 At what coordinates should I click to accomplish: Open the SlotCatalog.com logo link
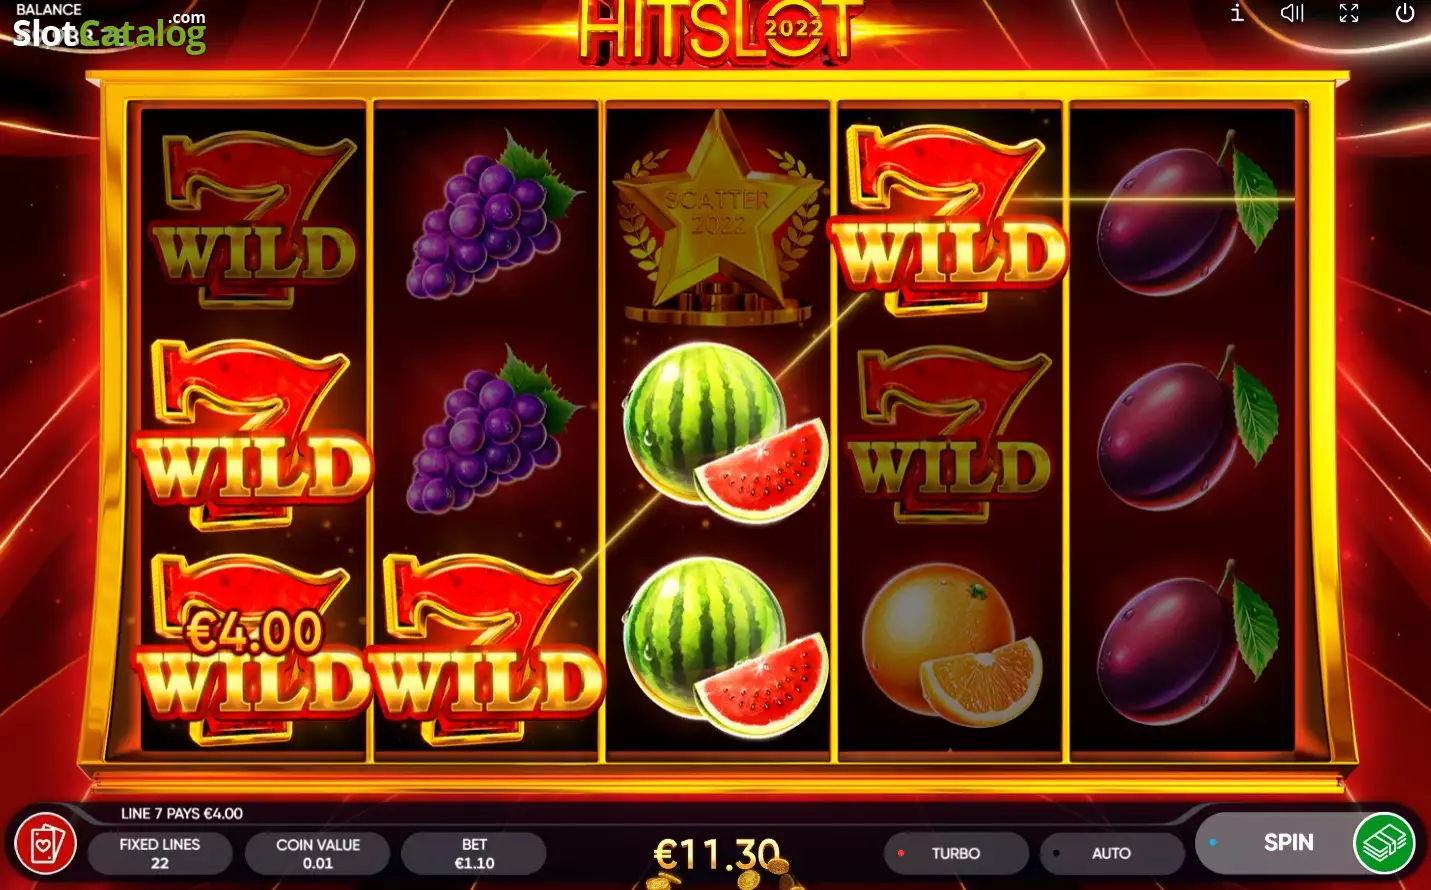(109, 30)
